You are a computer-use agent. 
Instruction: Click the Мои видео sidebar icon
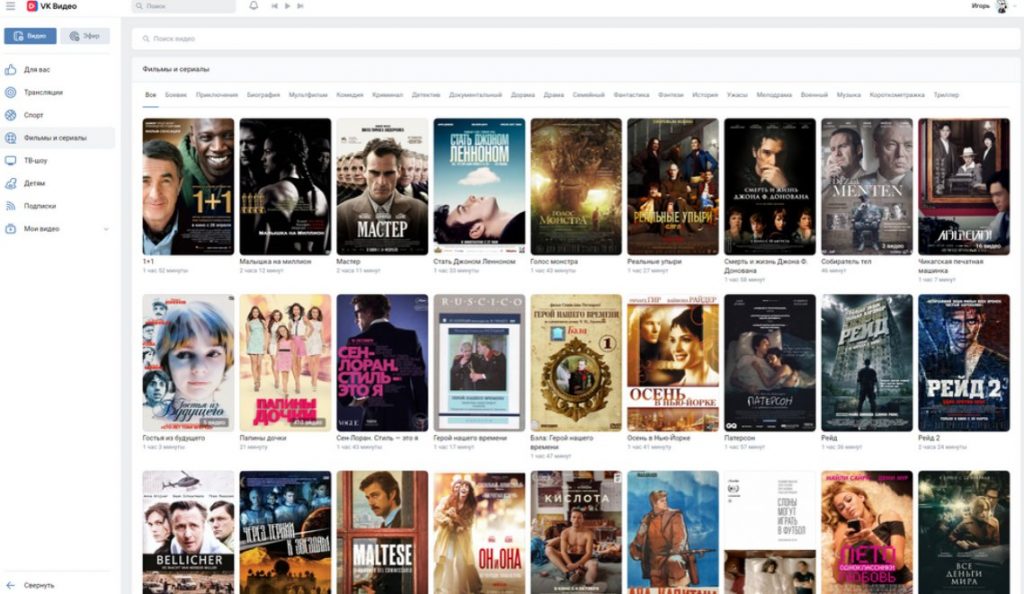point(10,228)
